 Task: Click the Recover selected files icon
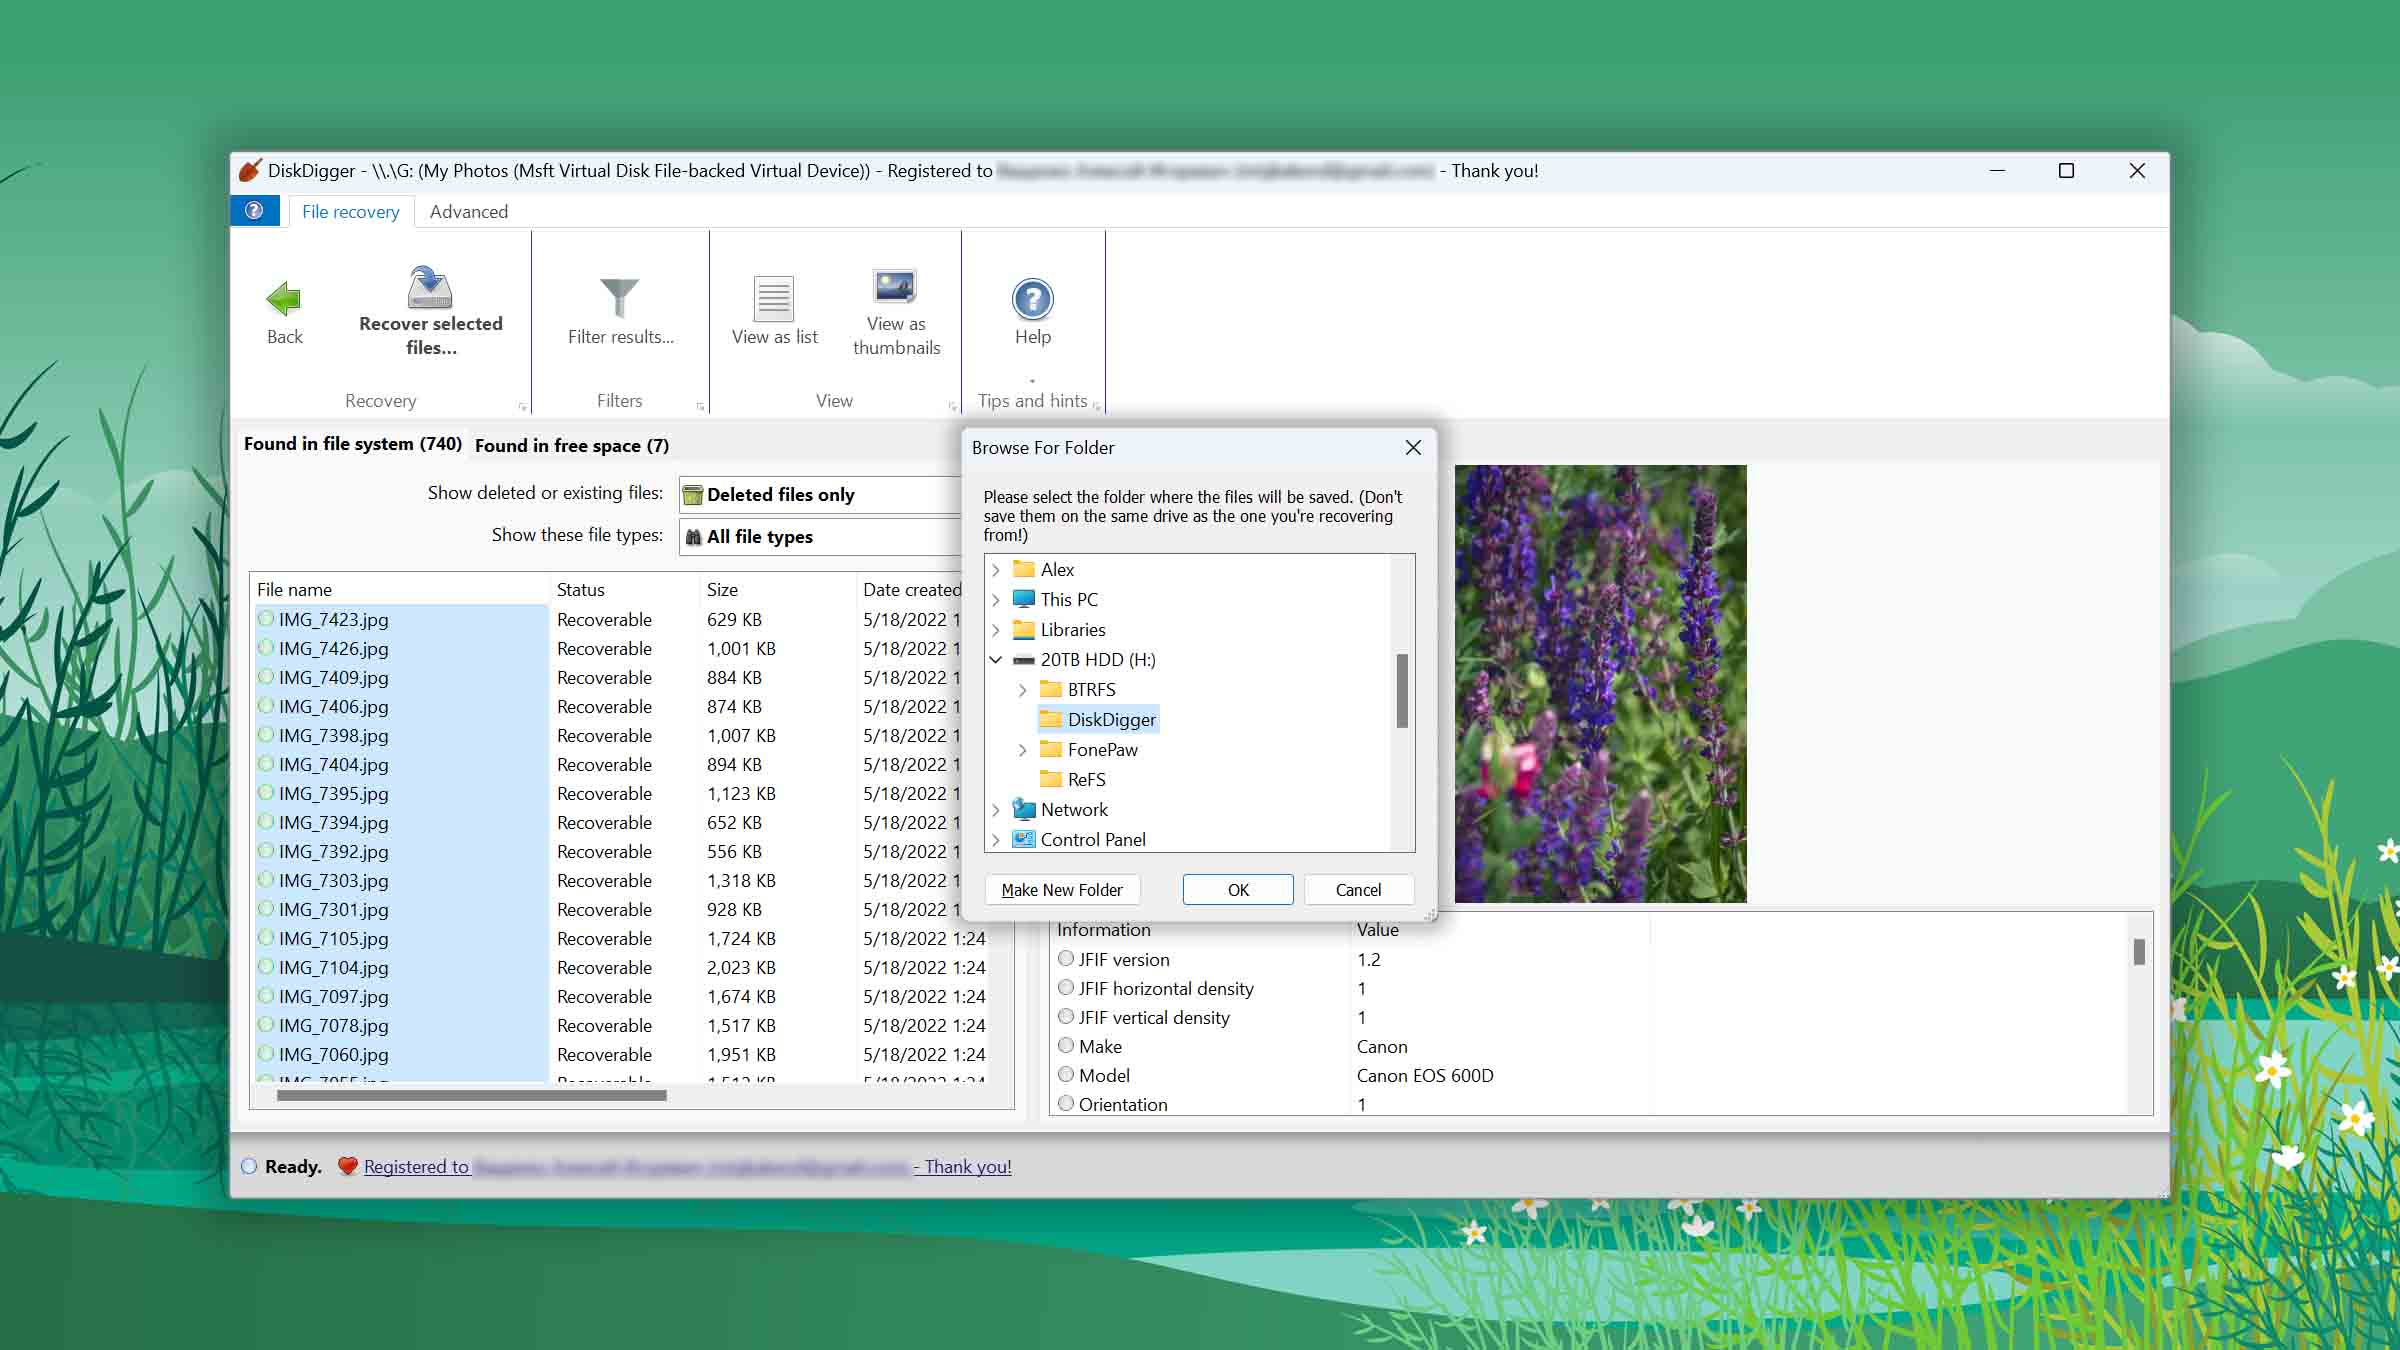point(430,288)
